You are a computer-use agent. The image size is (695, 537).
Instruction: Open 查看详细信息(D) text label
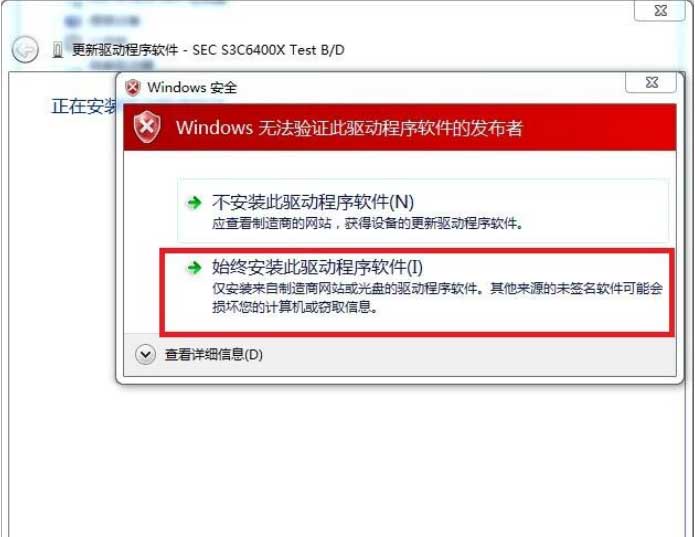pos(214,354)
